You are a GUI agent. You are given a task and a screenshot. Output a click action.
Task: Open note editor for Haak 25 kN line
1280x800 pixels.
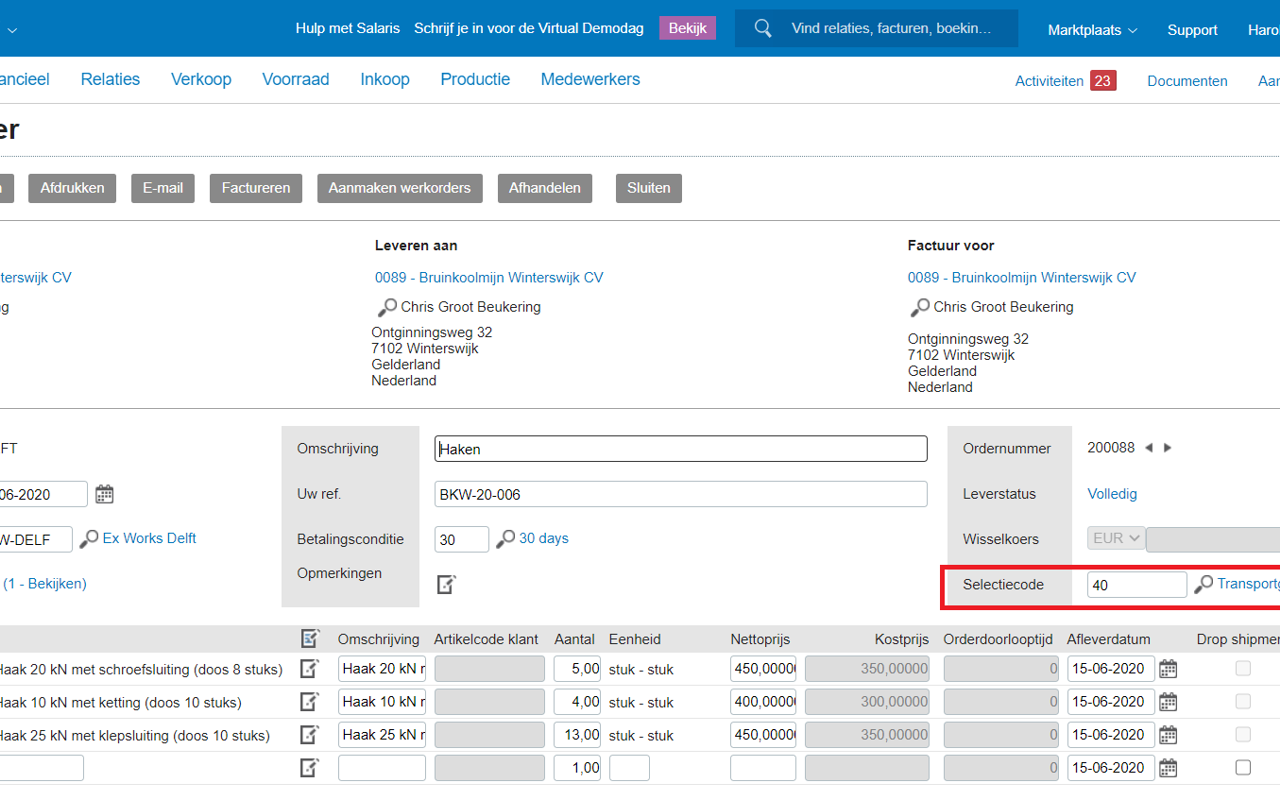coord(310,734)
